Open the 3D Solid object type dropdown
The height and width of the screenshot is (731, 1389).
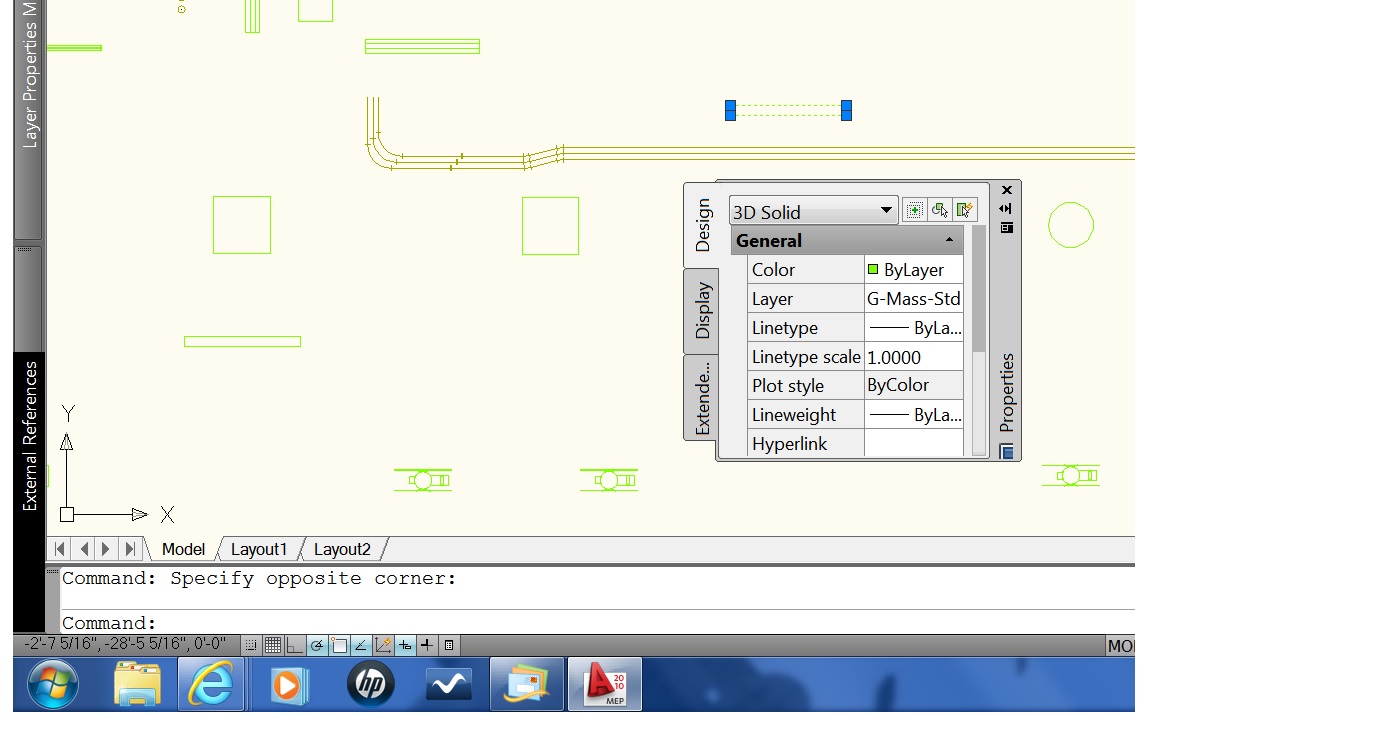click(886, 211)
